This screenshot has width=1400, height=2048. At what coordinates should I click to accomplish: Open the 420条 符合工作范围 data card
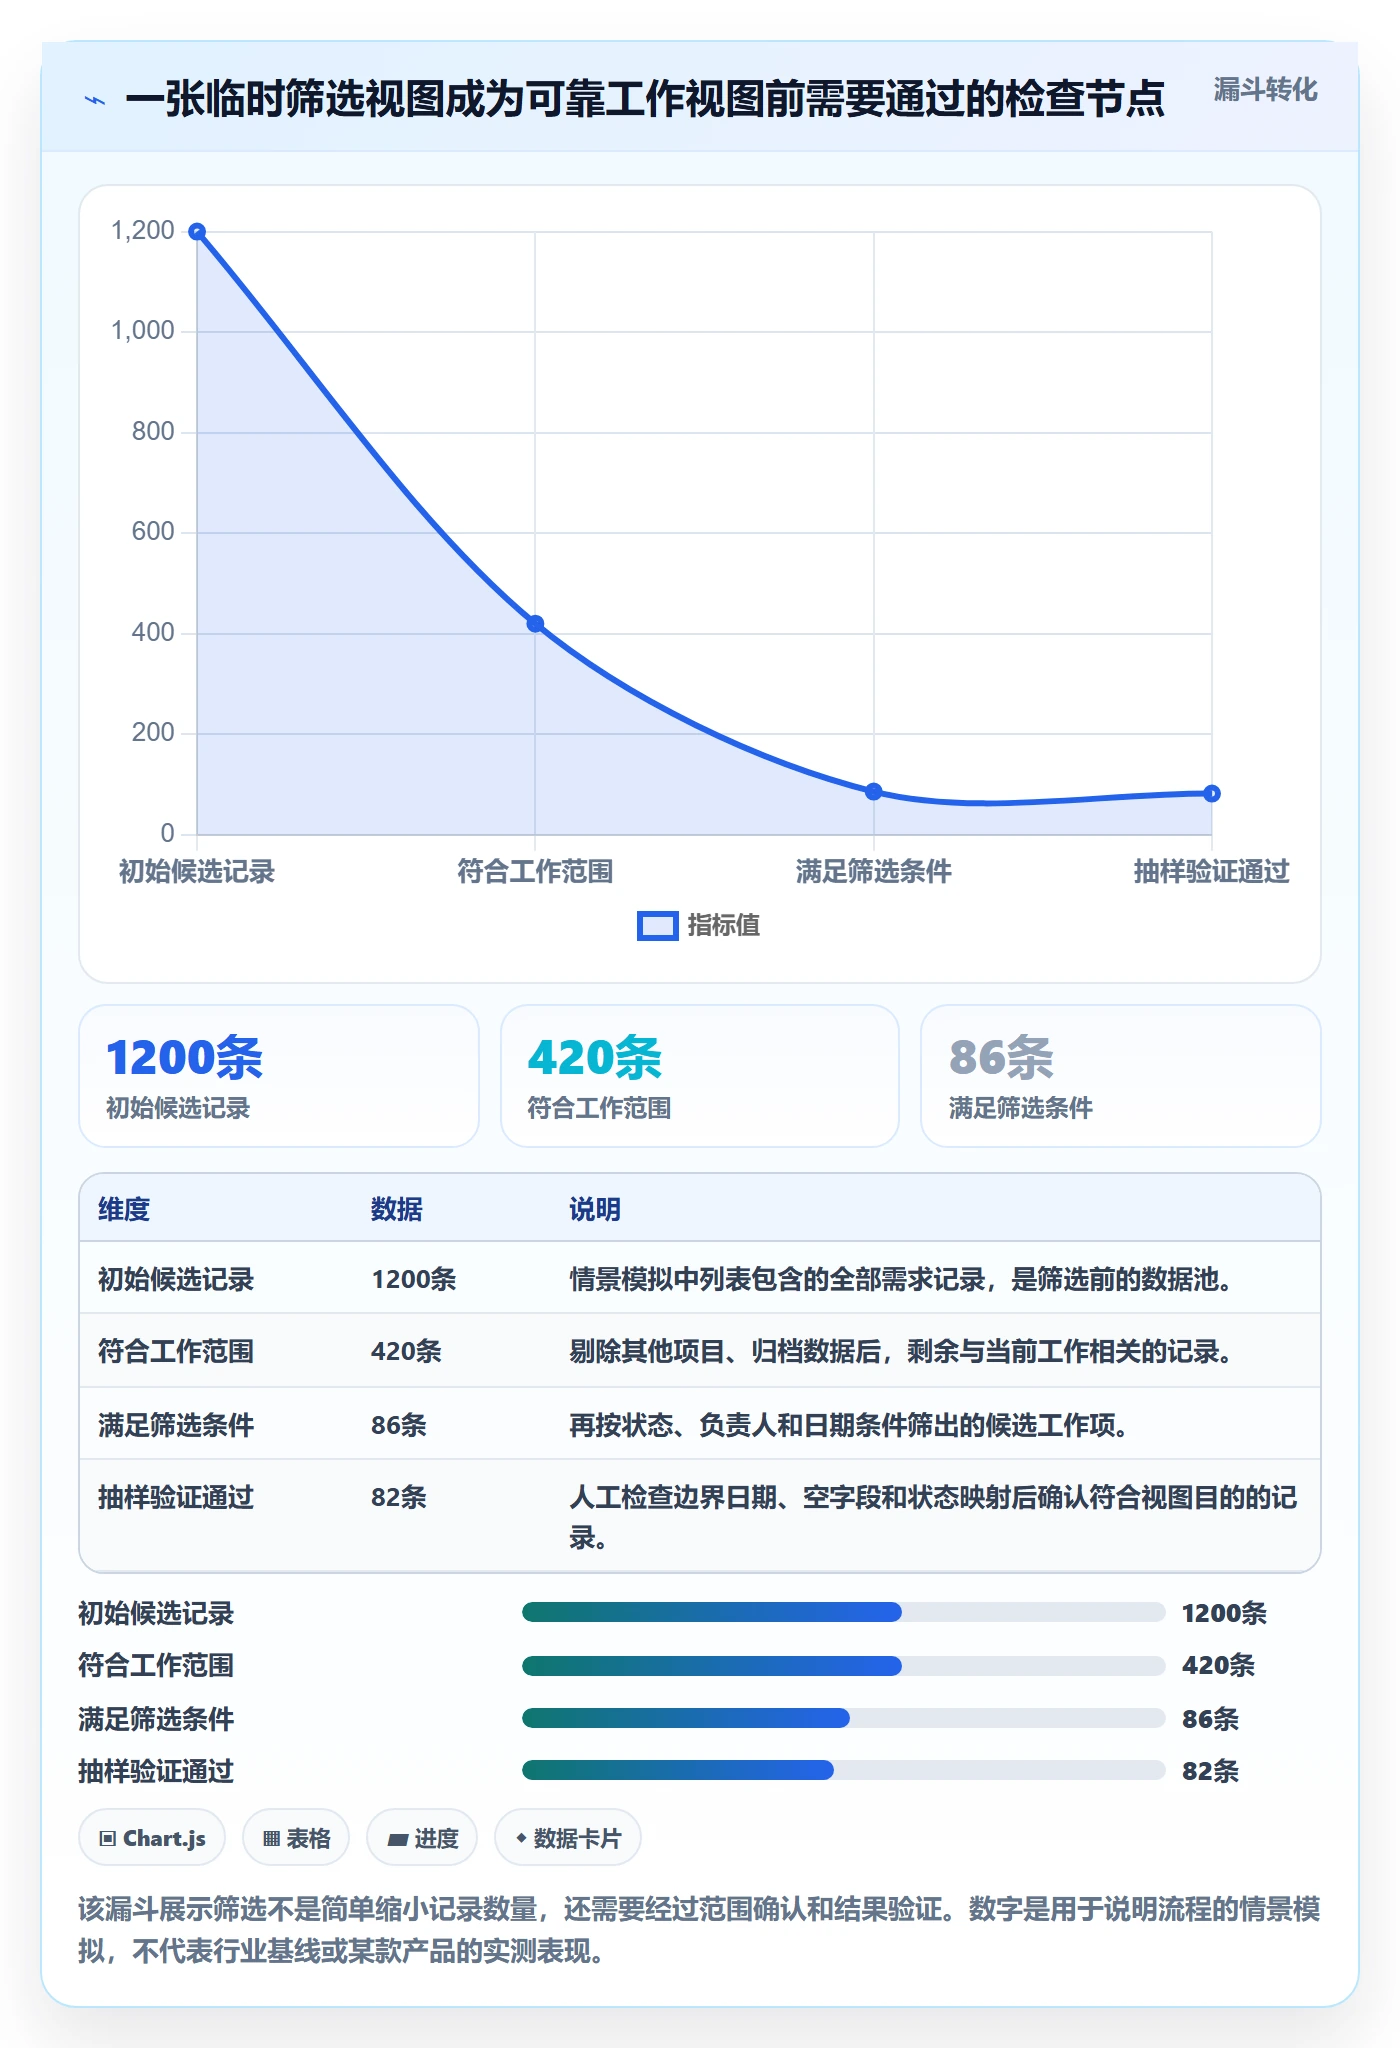pos(700,1076)
